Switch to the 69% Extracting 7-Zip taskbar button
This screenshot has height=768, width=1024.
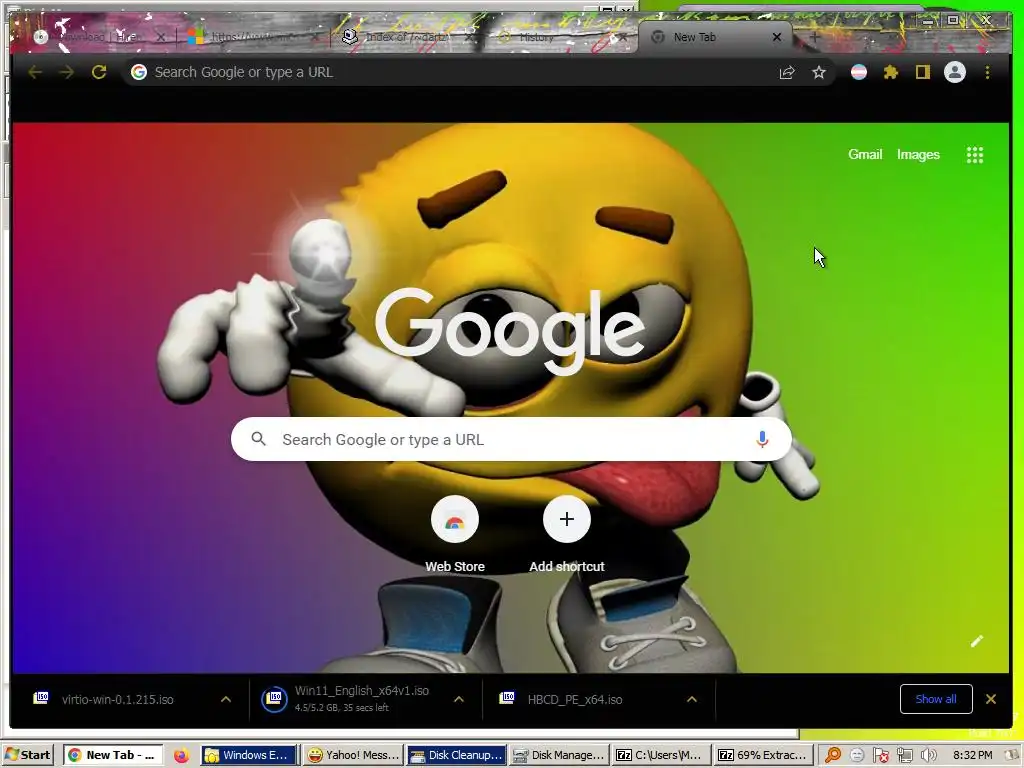[x=764, y=755]
